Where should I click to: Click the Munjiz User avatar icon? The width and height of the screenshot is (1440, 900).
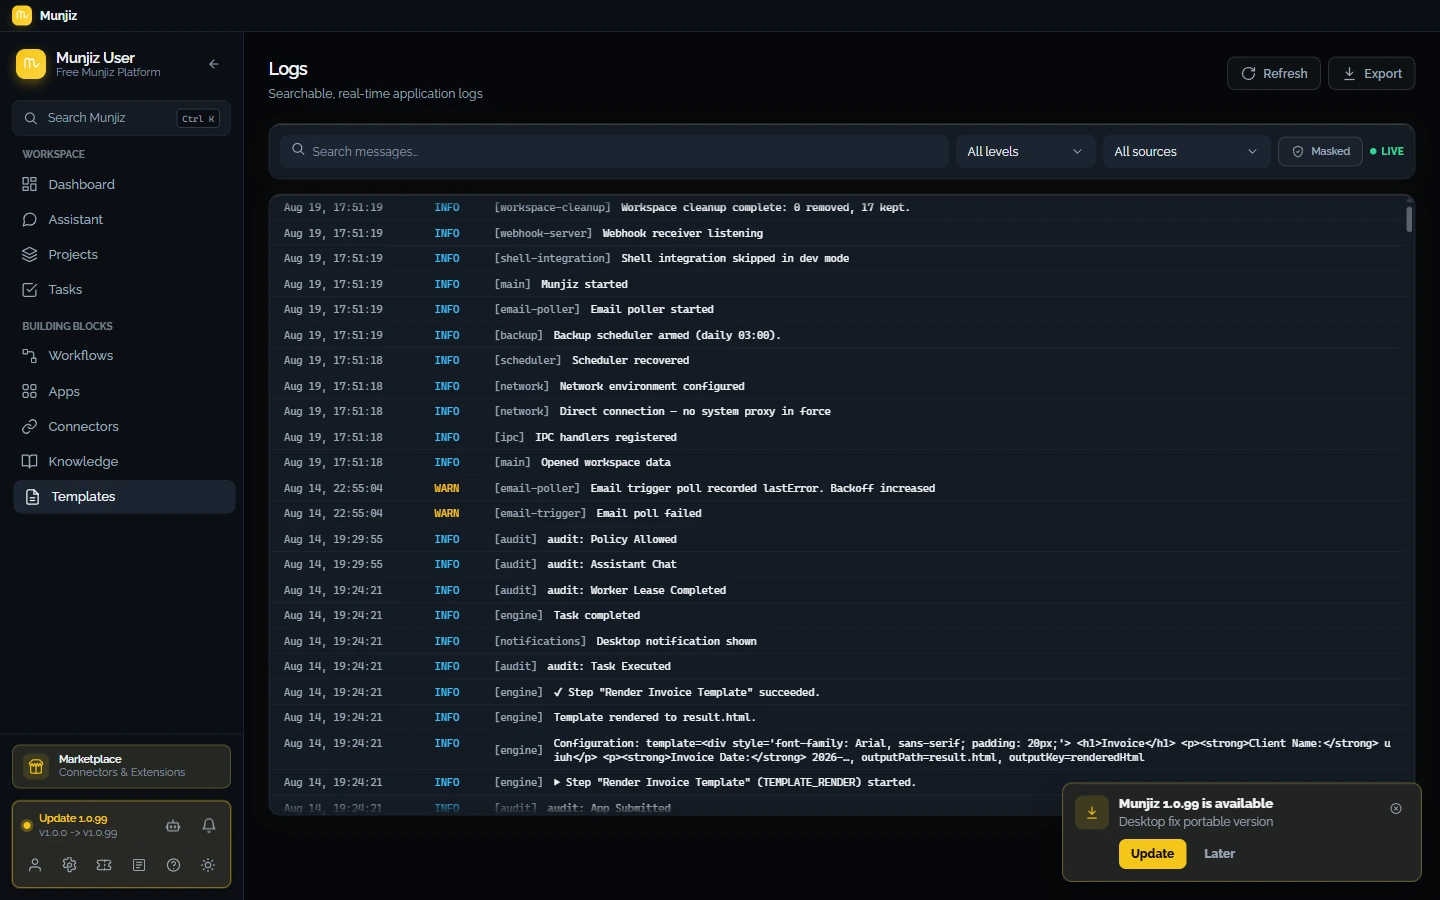pos(31,65)
